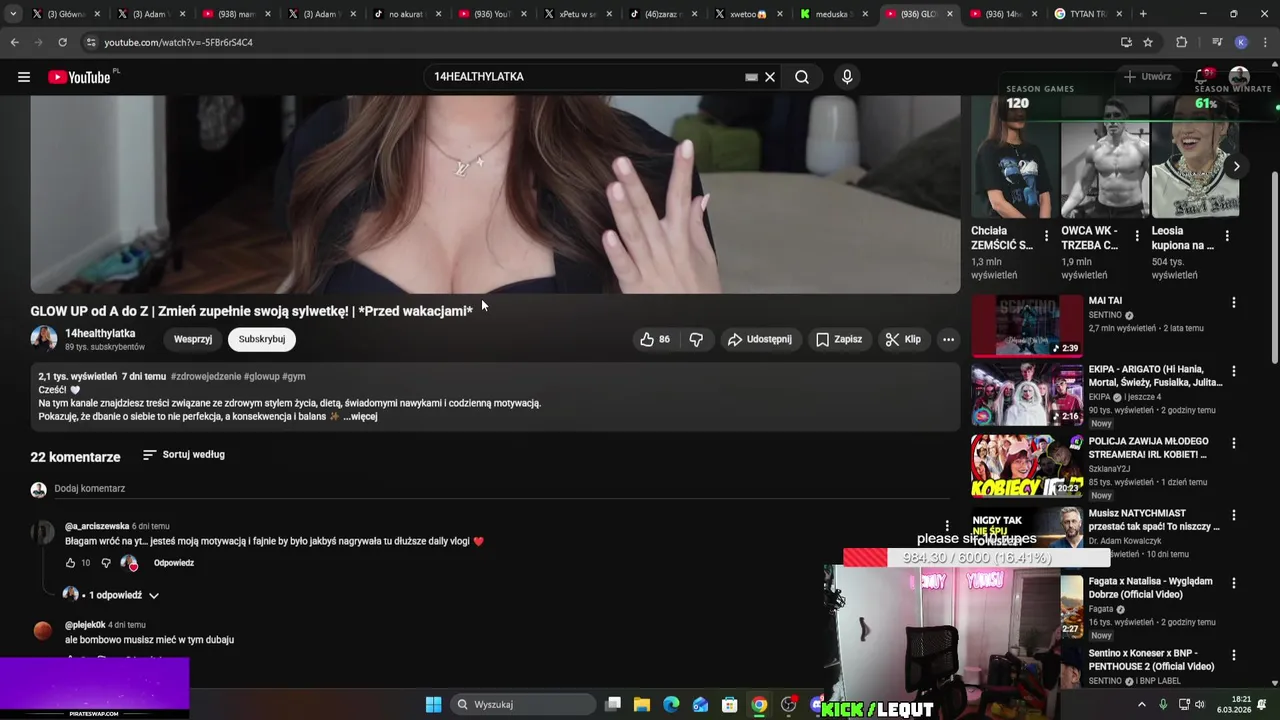1280x720 pixels.
Task: Dislike the comment by a_arciszewska
Action: (106, 563)
